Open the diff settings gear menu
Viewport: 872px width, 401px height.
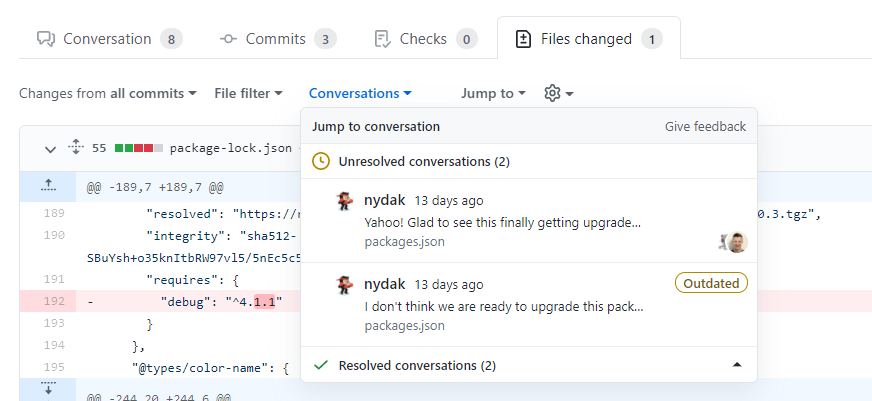coord(558,93)
